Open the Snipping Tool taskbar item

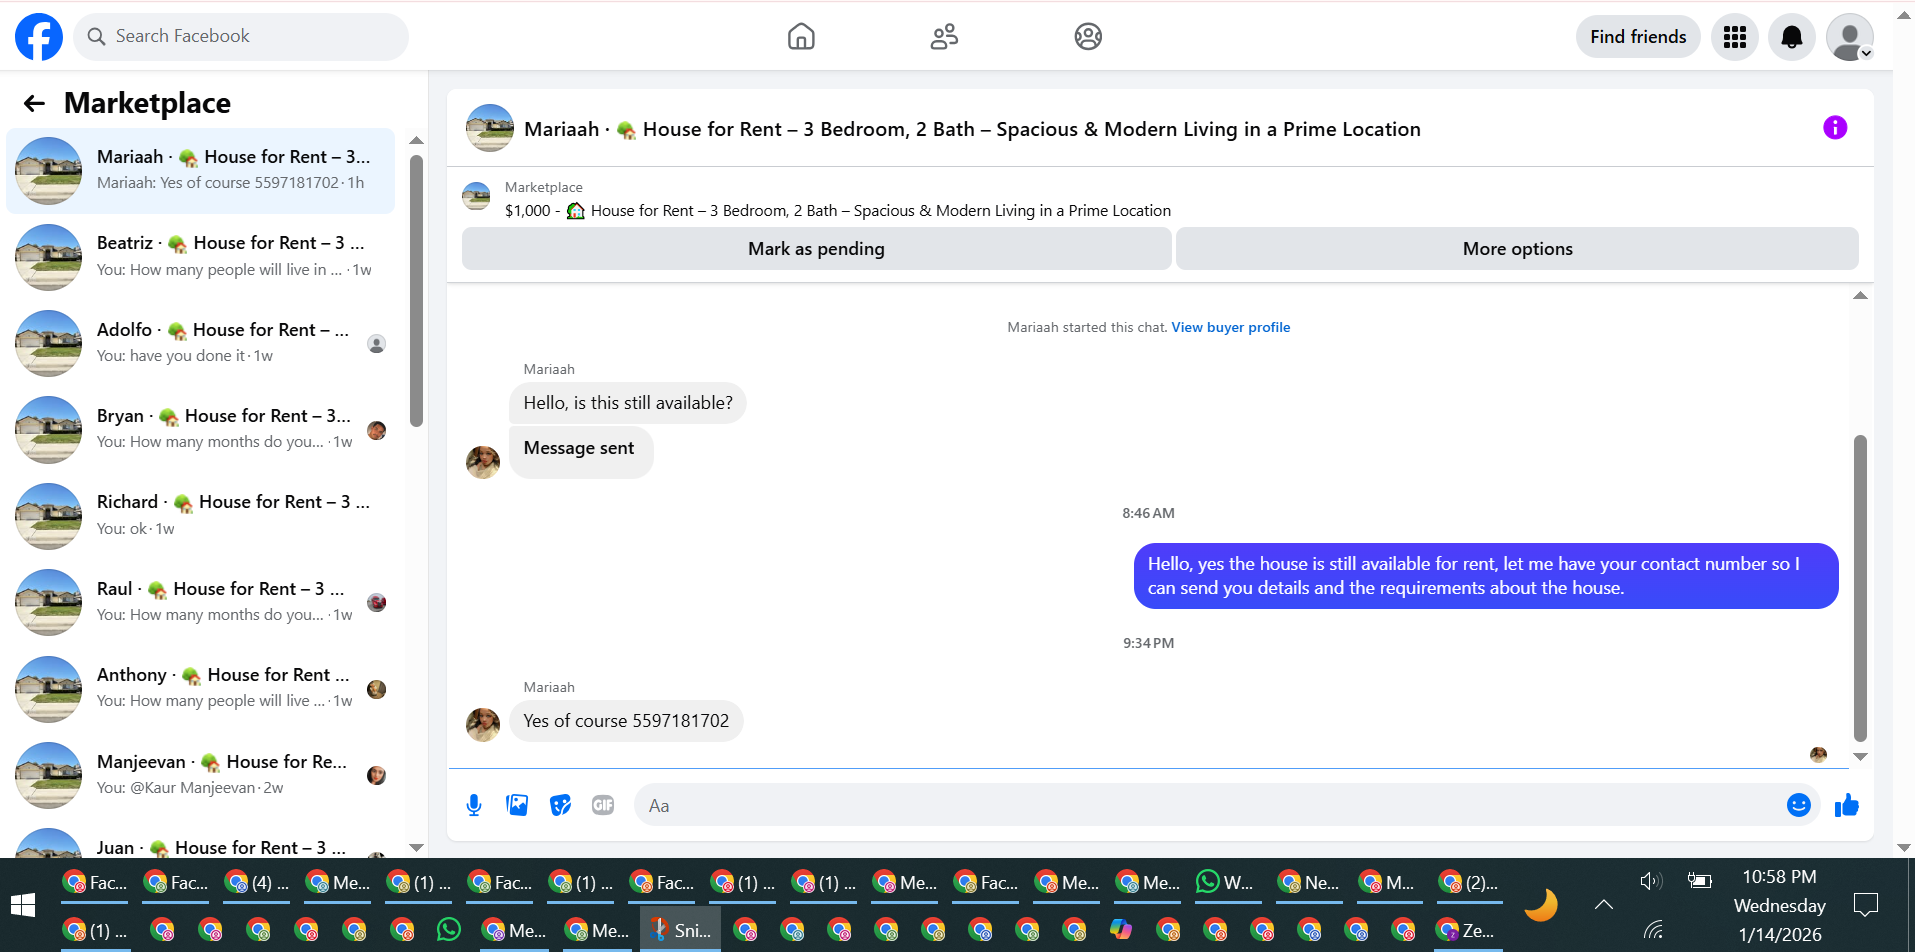(x=680, y=930)
